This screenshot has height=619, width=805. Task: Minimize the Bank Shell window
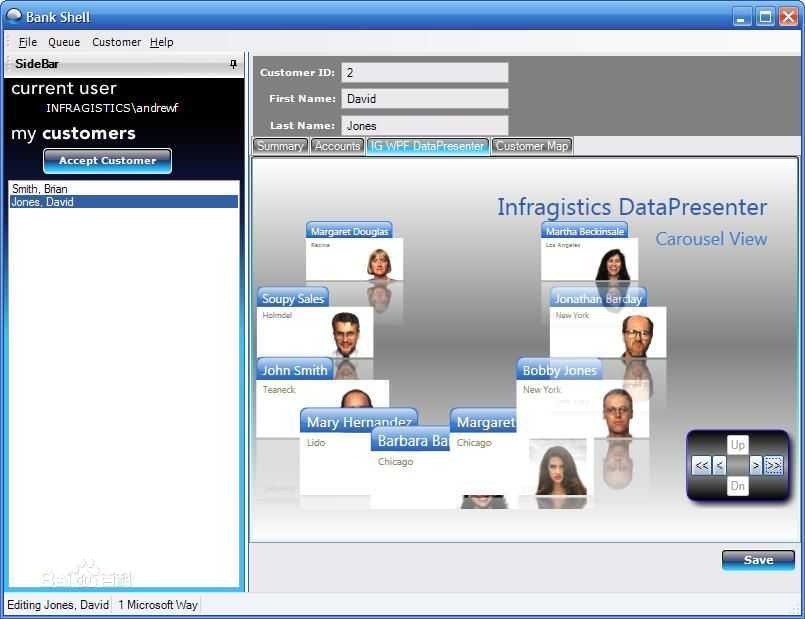point(740,17)
